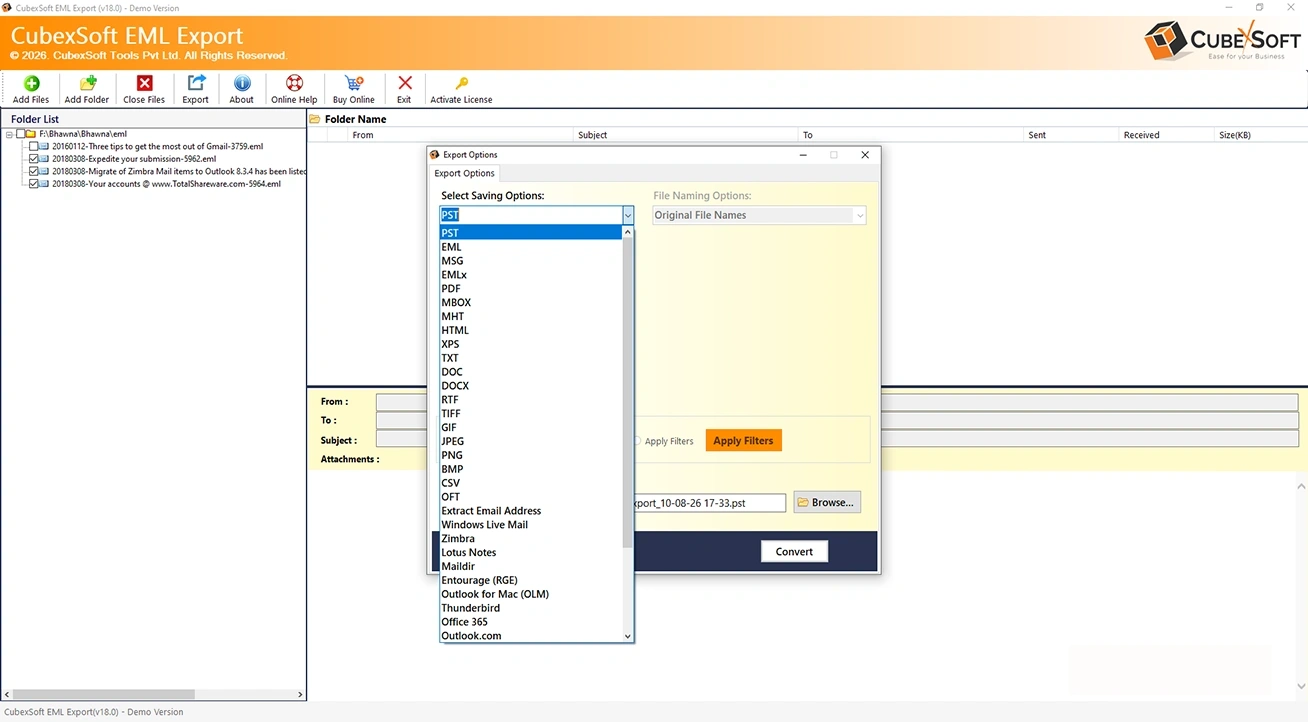Click the orange Apply Filters button
Image resolution: width=1308 pixels, height=722 pixels.
743,441
